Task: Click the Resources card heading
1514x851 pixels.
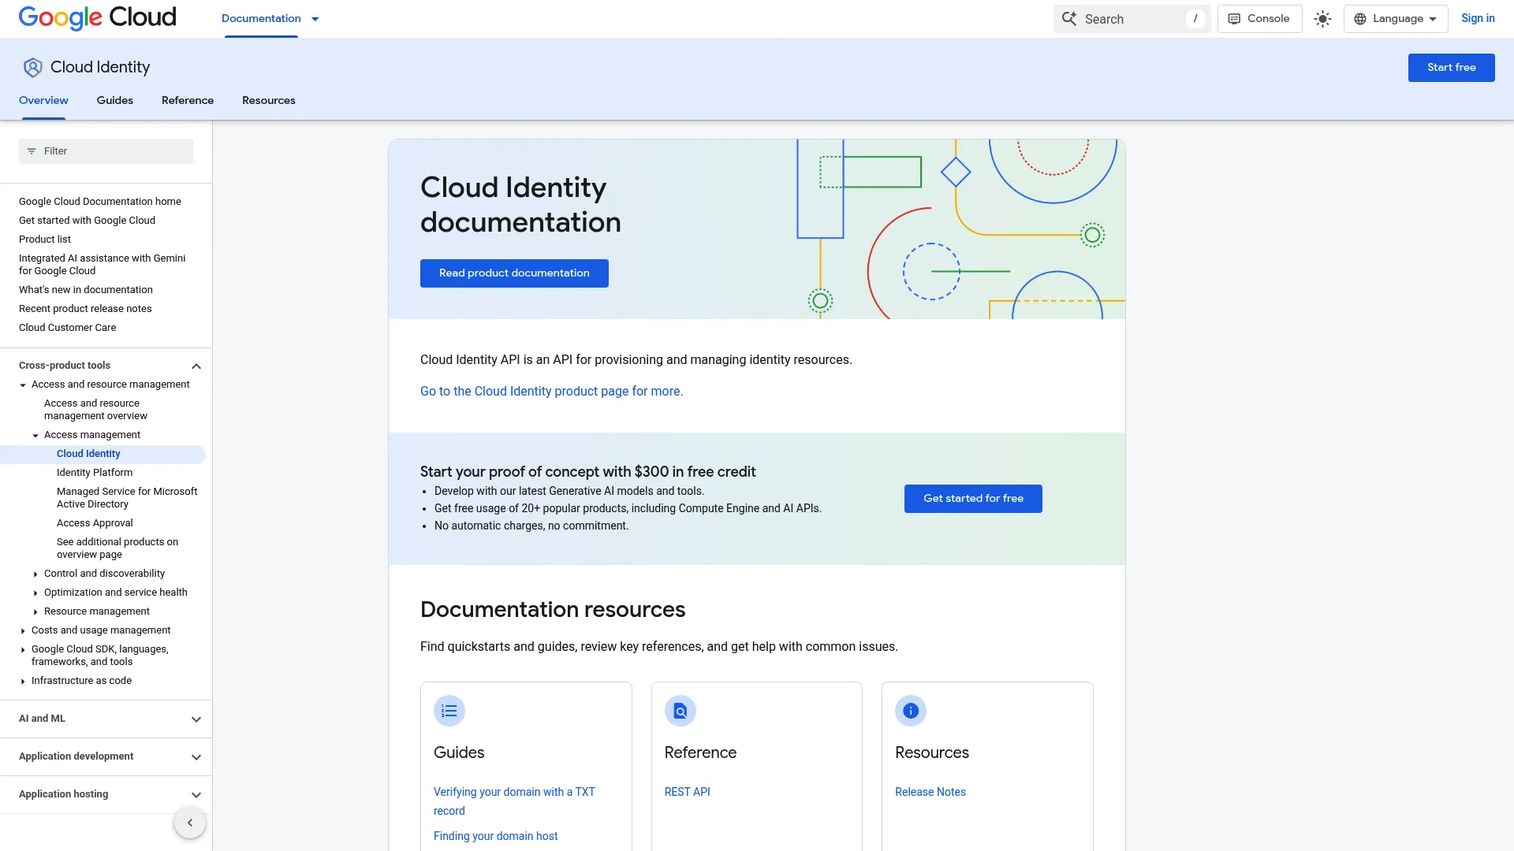Action: [932, 752]
